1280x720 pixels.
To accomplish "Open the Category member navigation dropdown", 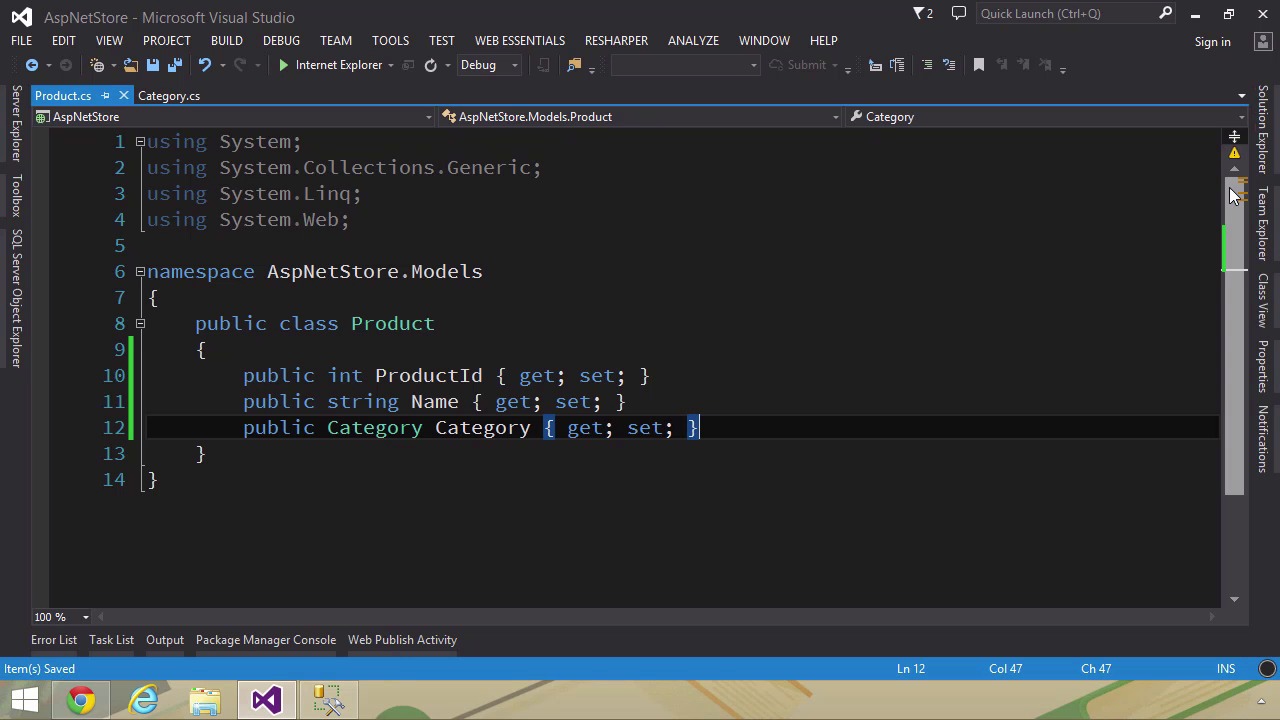I will (x=1241, y=117).
